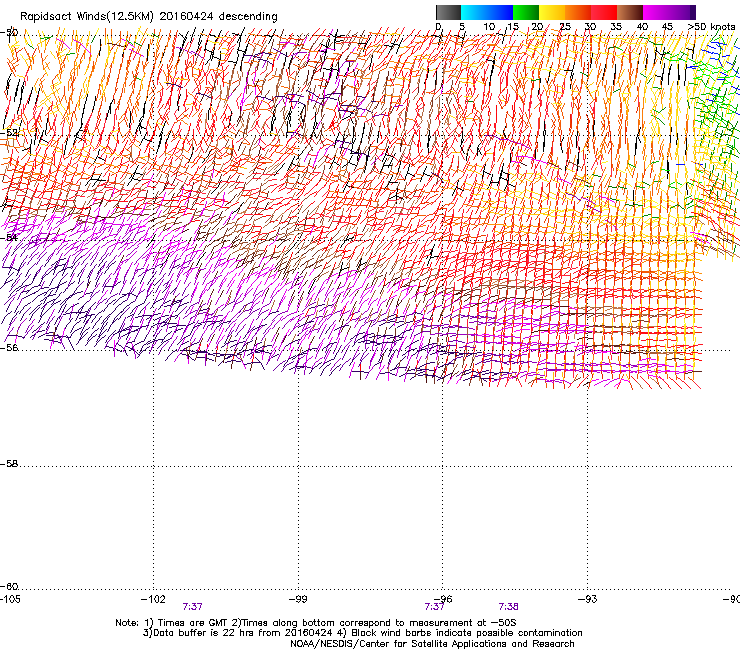Select the -56 latitude axis label

tap(9, 348)
